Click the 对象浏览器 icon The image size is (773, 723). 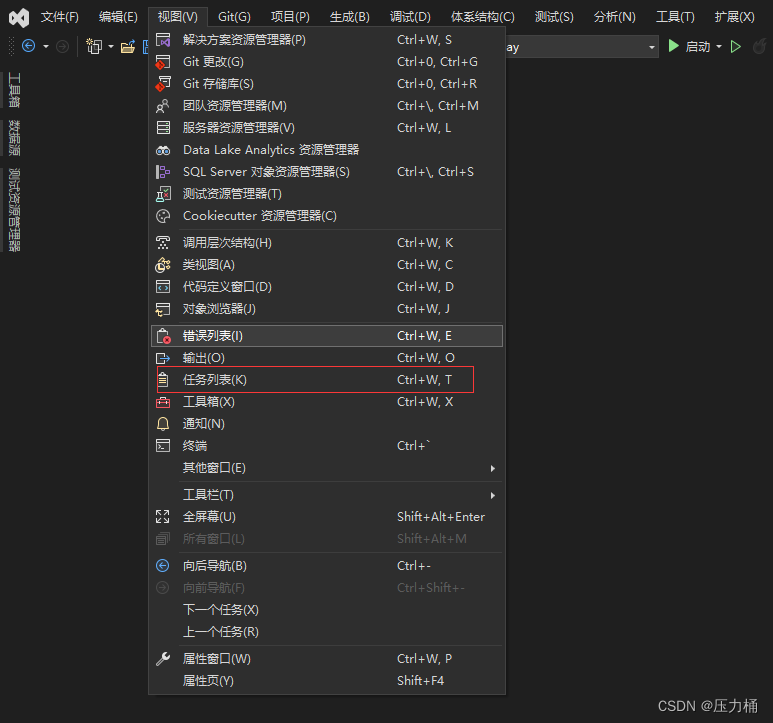coord(163,309)
